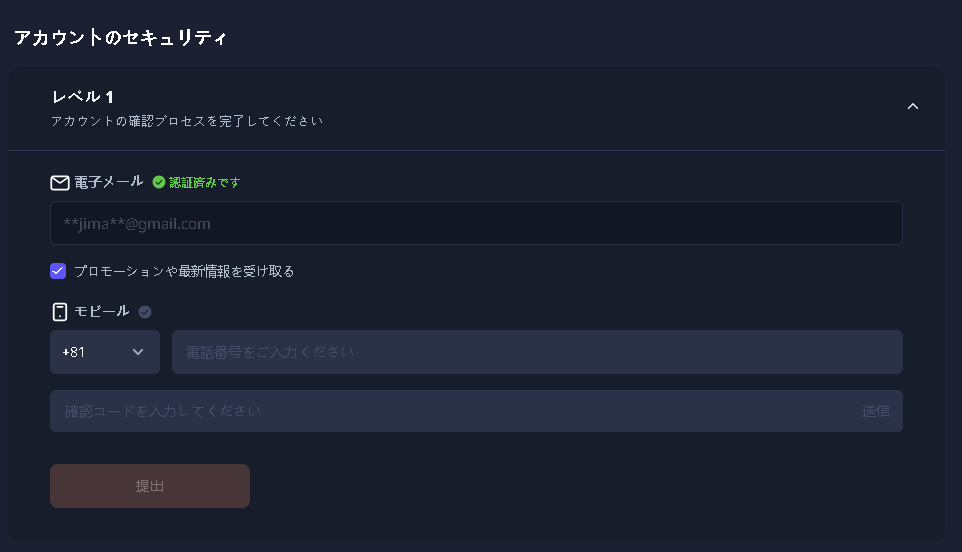Click the arrow in the country code selector
The image size is (962, 552).
(138, 352)
